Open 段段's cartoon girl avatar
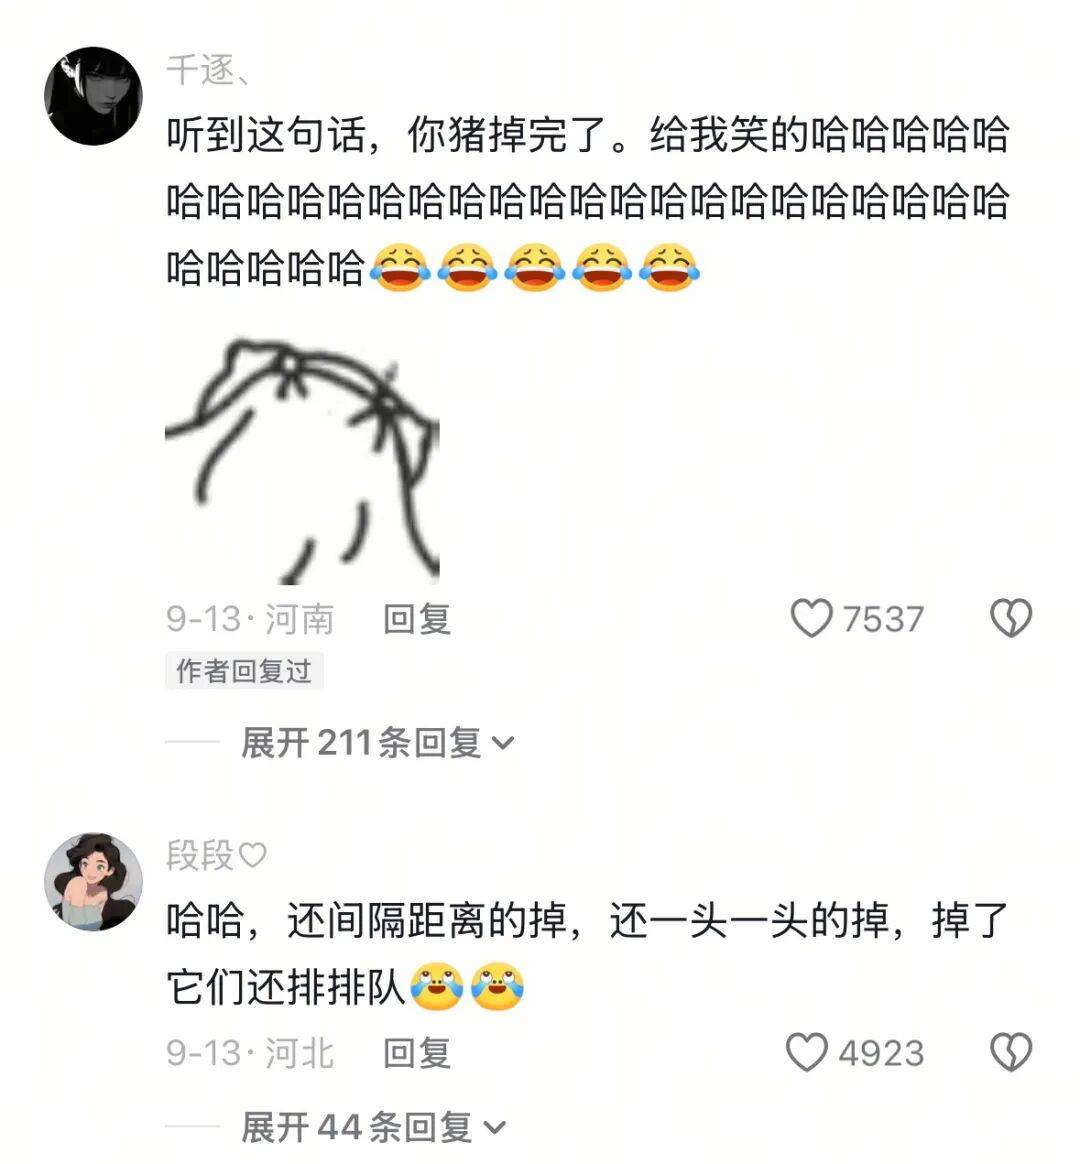The image size is (1080, 1164). (94, 882)
